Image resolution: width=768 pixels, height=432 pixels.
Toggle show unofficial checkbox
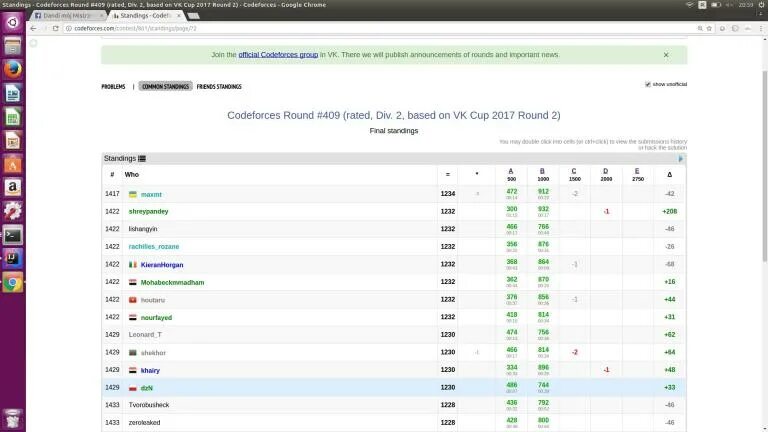point(648,84)
